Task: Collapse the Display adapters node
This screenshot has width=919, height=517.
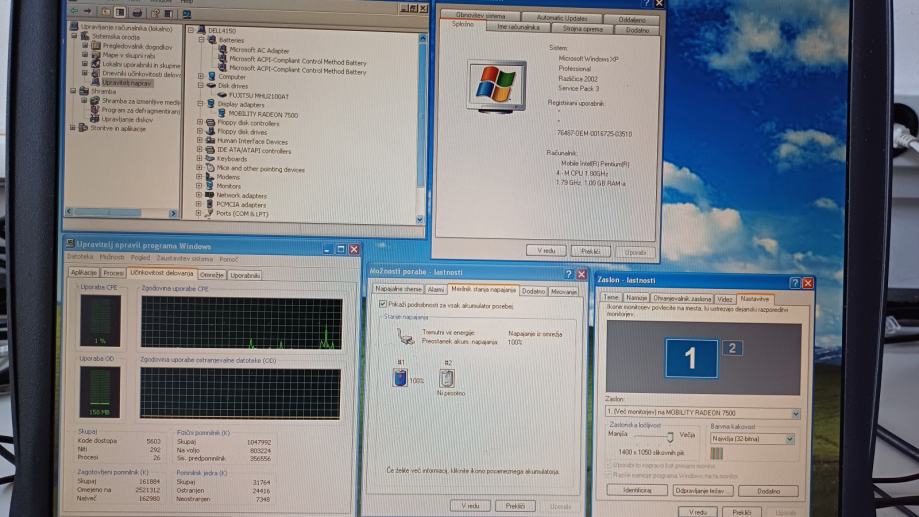Action: click(200, 104)
